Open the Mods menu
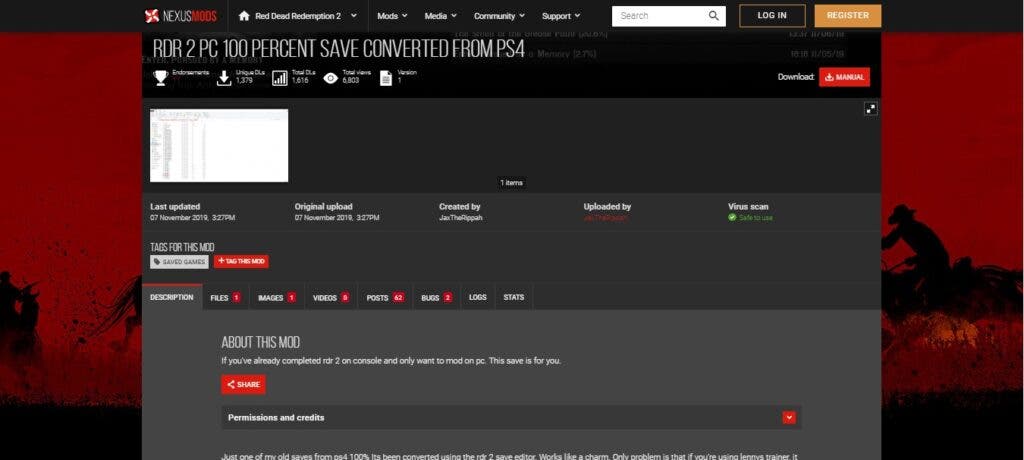This screenshot has width=1024, height=460. click(392, 16)
